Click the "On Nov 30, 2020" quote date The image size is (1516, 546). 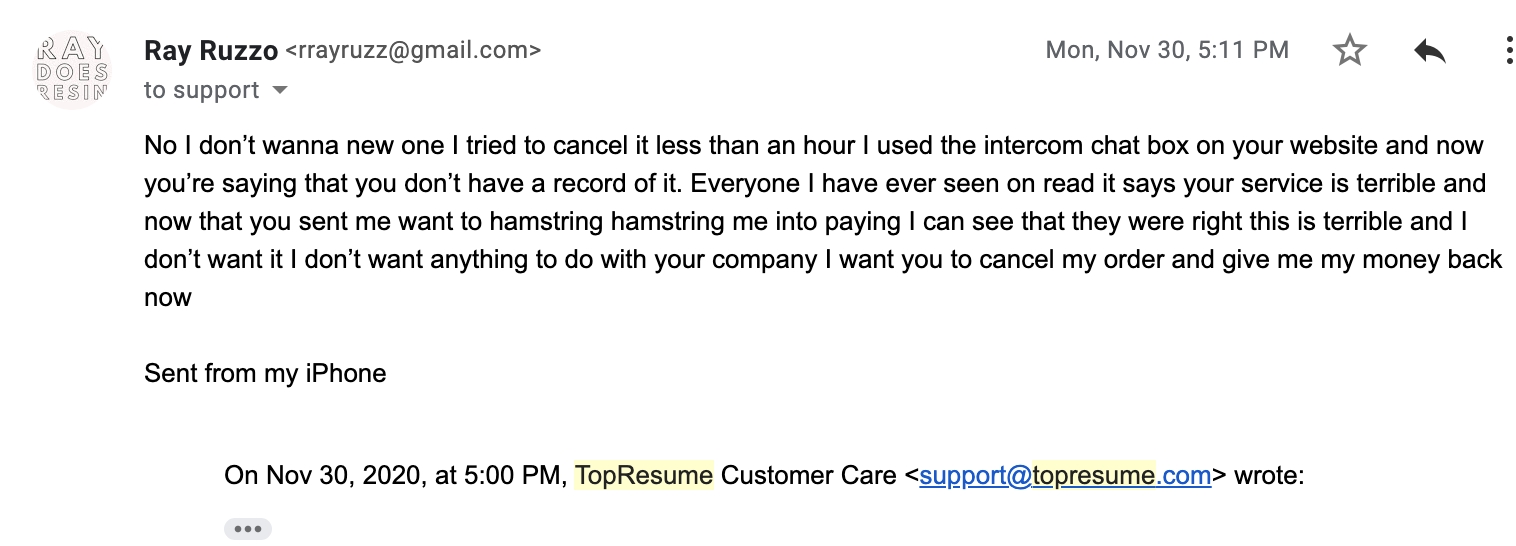[322, 475]
